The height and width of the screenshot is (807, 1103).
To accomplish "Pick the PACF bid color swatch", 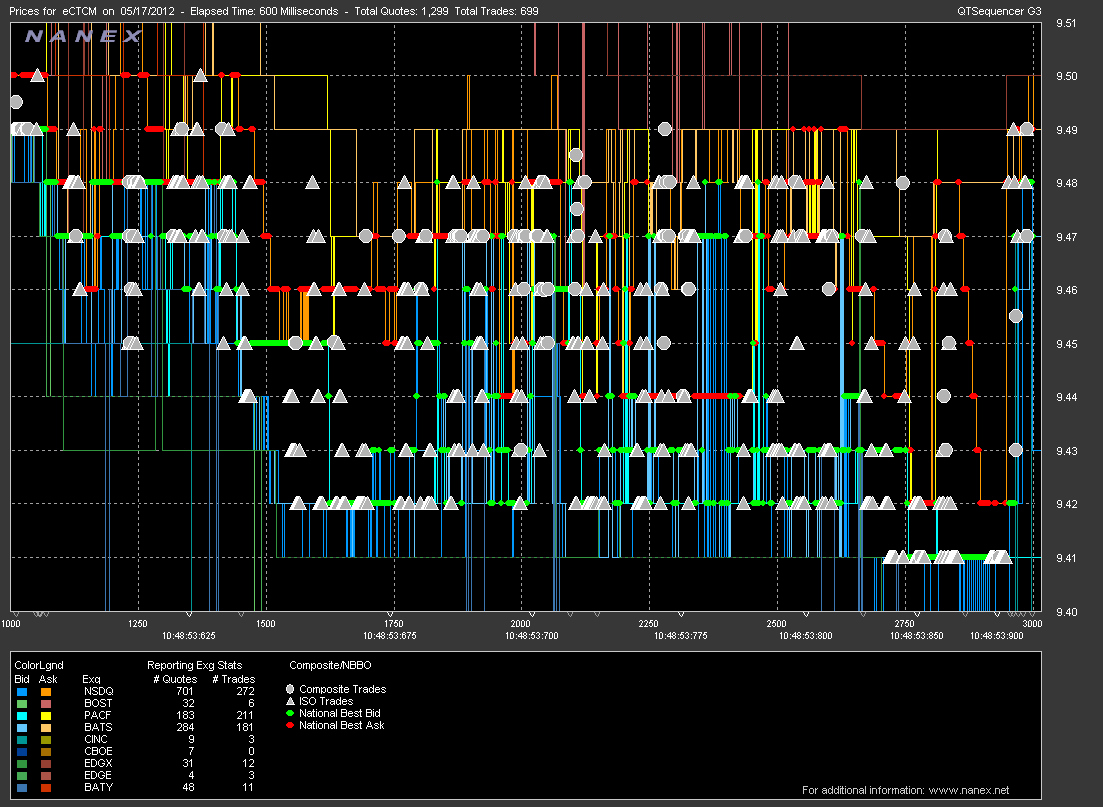I will [x=22, y=716].
